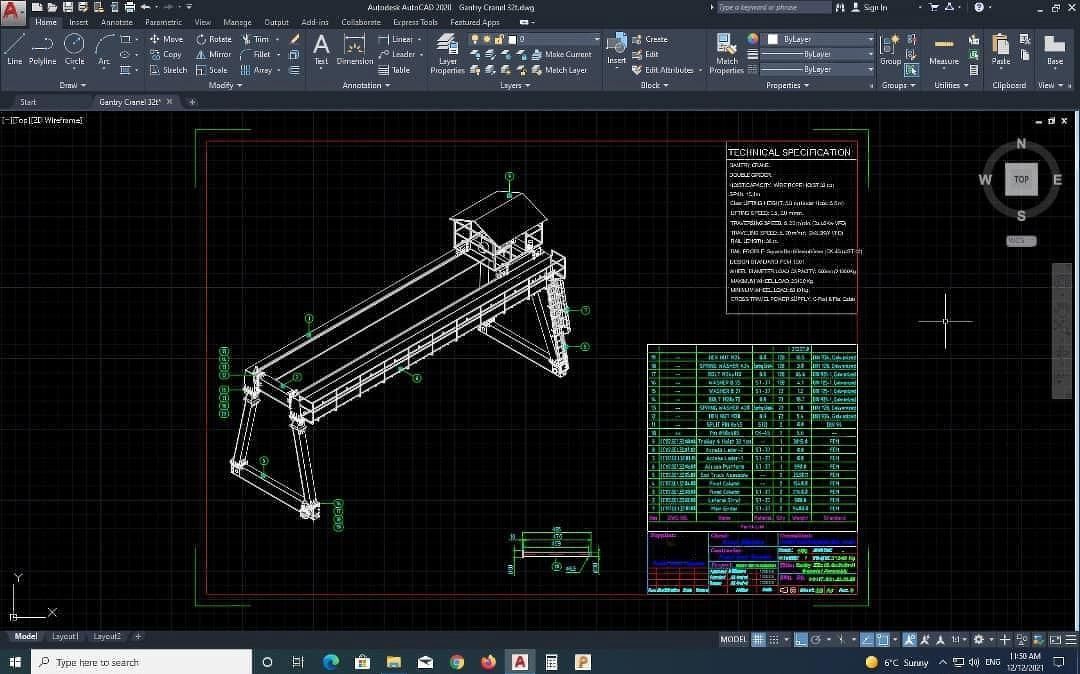Select the Circle tool
The height and width of the screenshot is (674, 1080).
tap(74, 50)
